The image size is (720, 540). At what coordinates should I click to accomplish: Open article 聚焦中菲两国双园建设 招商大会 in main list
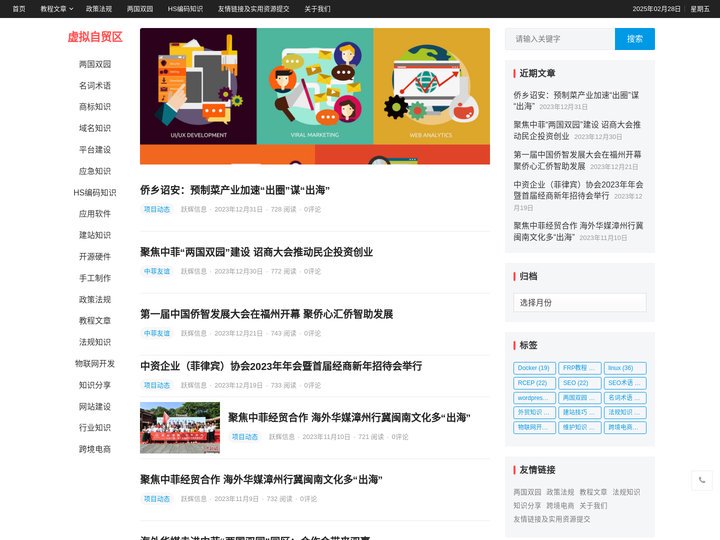point(256,252)
